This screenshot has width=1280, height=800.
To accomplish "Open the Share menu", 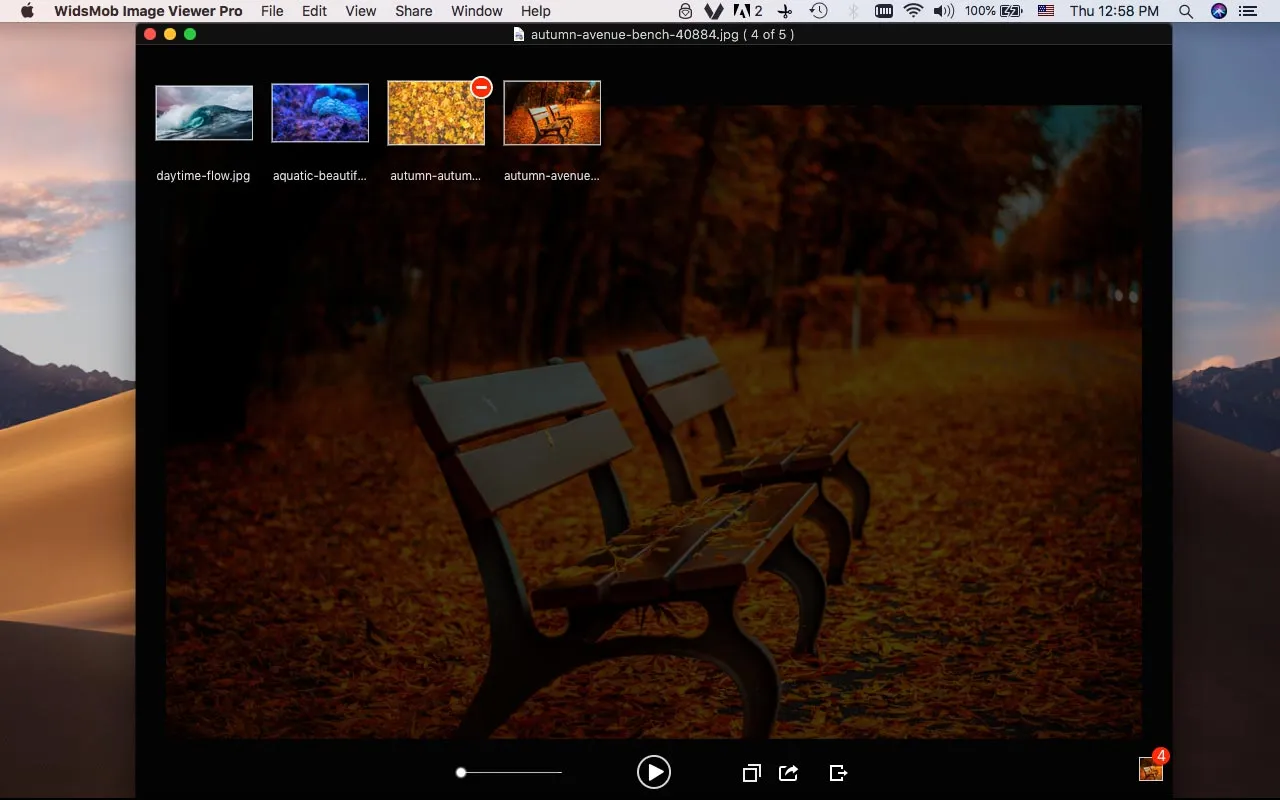I will point(413,11).
